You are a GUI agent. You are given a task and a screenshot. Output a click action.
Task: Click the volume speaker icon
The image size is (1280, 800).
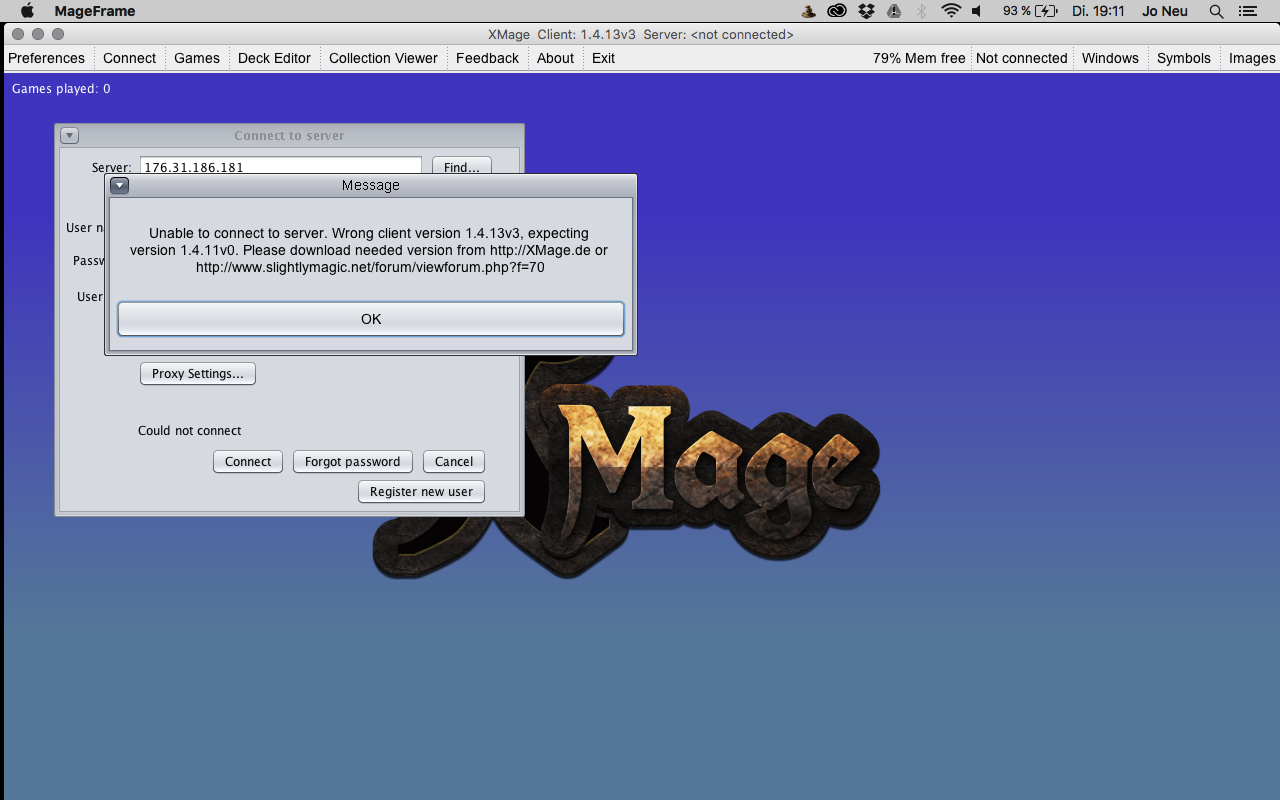pos(977,11)
